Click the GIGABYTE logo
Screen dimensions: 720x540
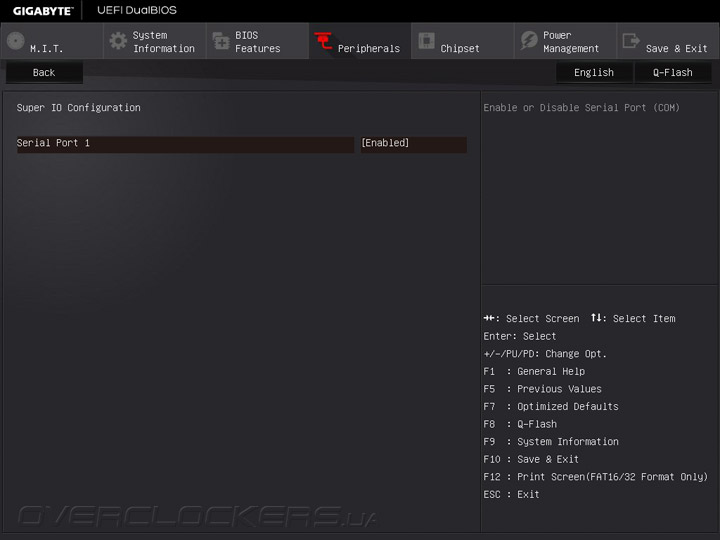pyautogui.click(x=43, y=11)
